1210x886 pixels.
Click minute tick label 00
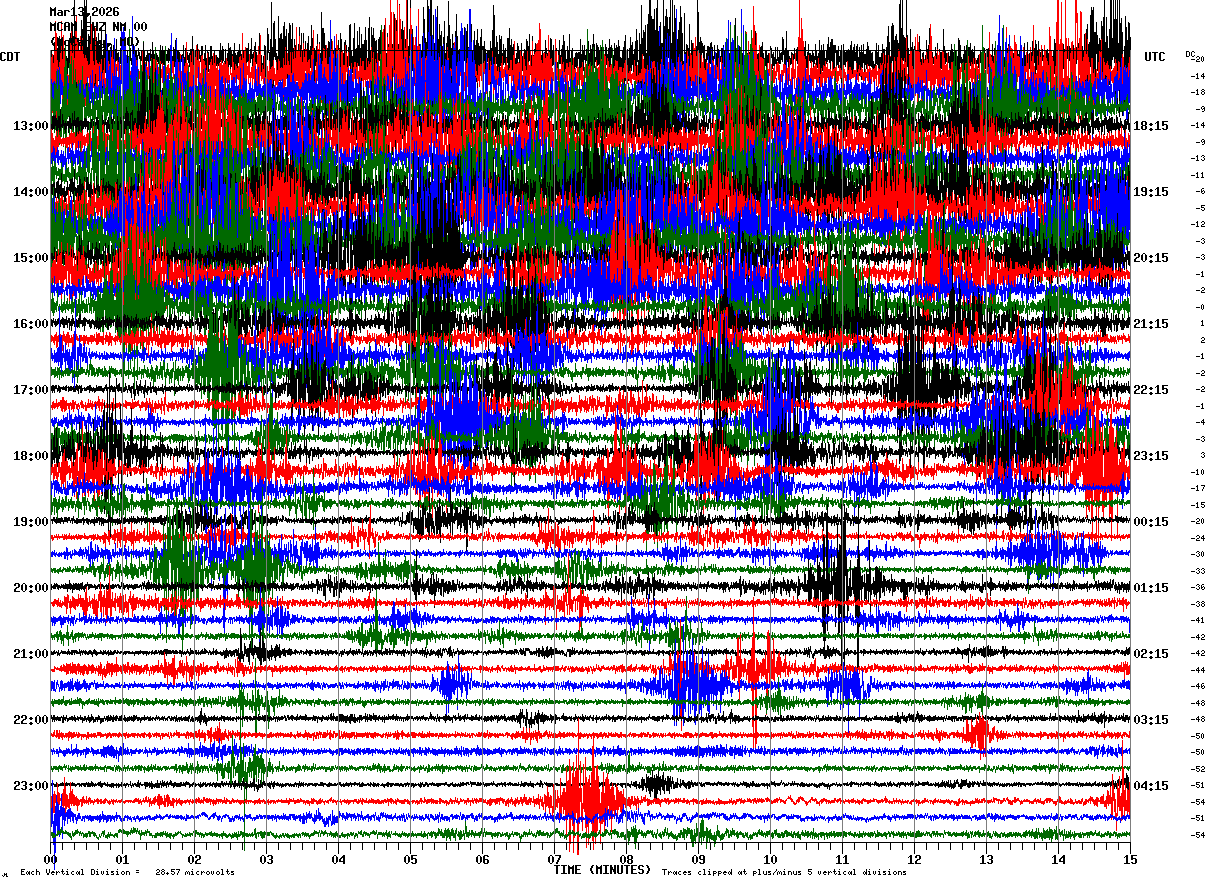pos(51,859)
